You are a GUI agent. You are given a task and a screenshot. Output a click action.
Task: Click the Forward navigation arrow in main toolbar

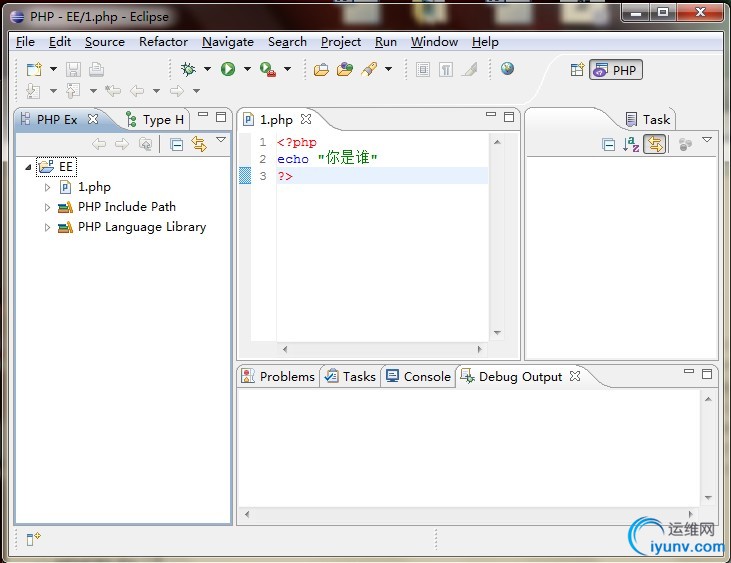(x=177, y=91)
